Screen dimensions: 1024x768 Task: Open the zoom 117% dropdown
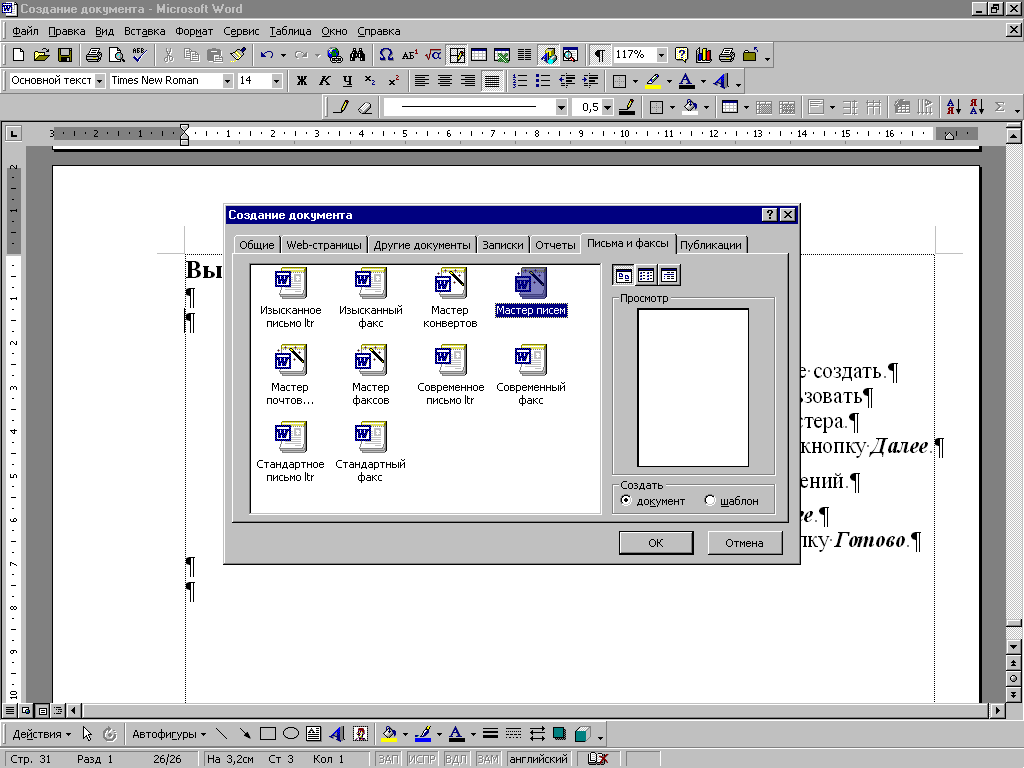[x=662, y=55]
